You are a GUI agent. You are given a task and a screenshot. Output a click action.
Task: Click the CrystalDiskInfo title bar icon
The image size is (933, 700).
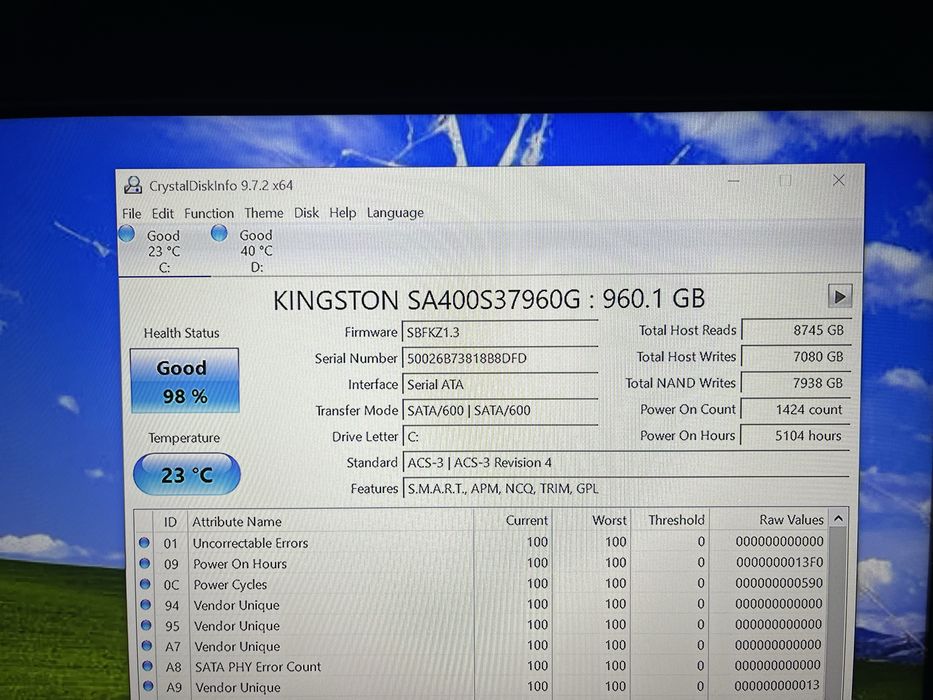pos(133,185)
